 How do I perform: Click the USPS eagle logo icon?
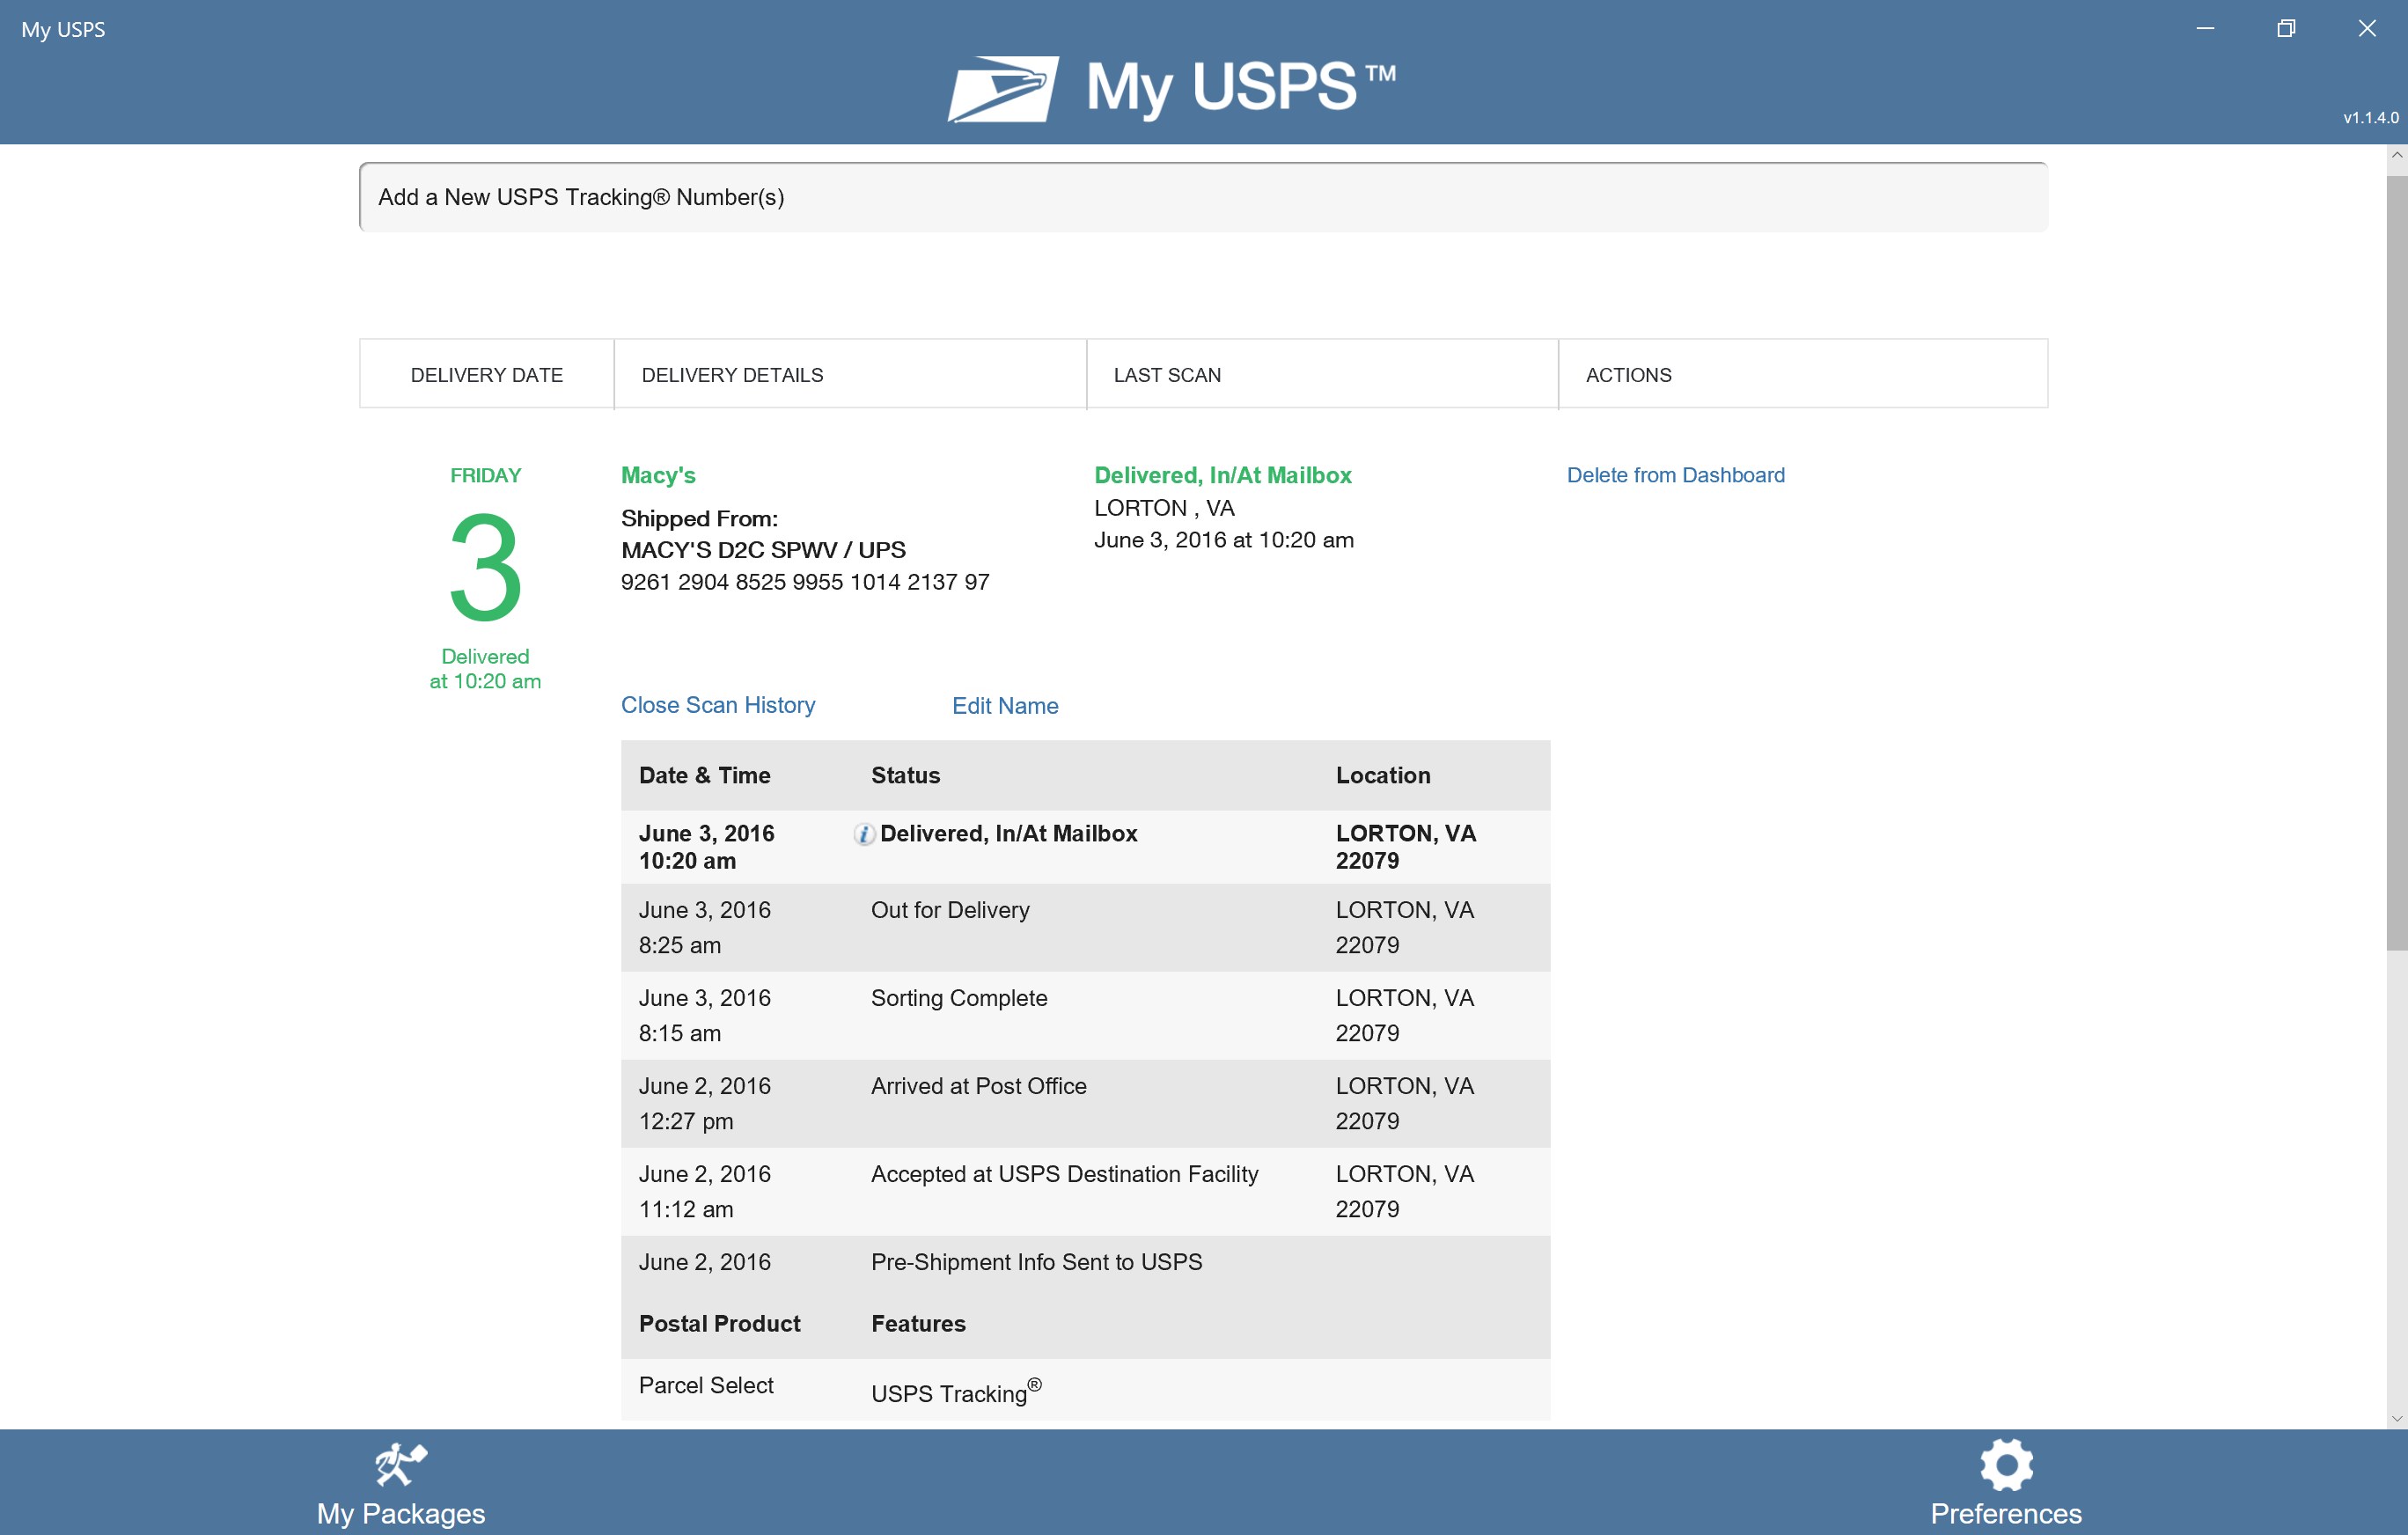point(1003,88)
